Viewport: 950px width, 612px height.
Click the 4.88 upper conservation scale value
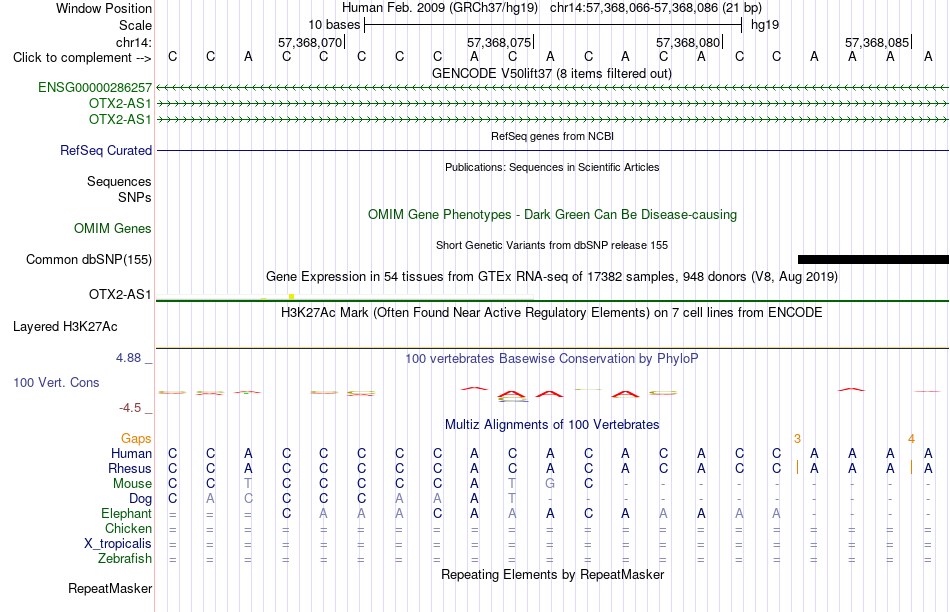(x=128, y=358)
